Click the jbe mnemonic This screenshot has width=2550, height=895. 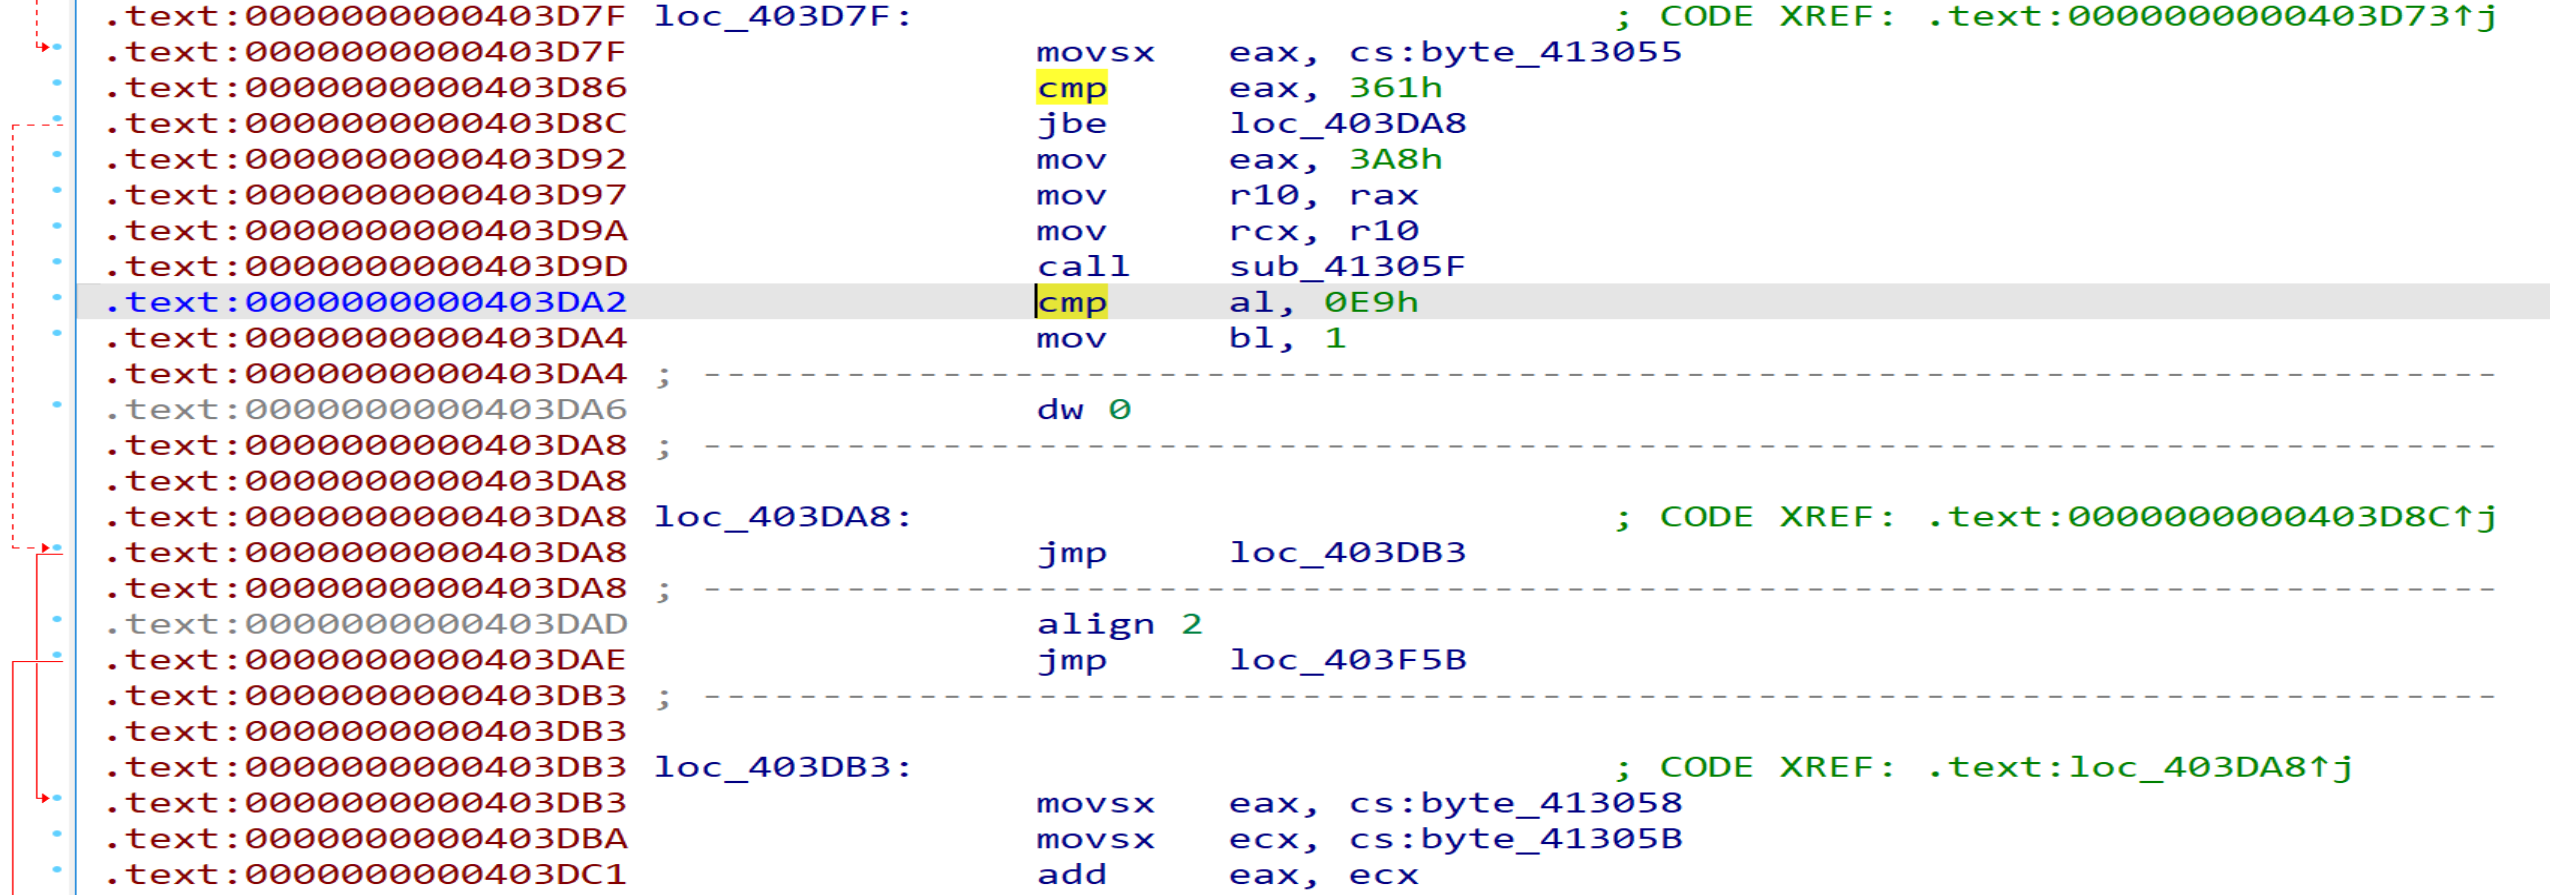tap(1071, 124)
